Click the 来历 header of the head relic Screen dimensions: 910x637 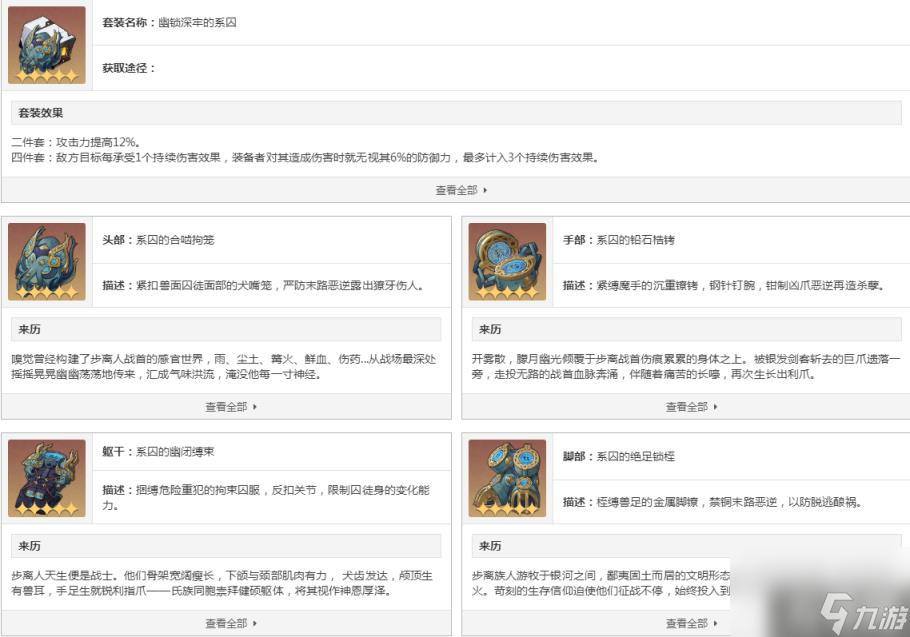click(226, 330)
